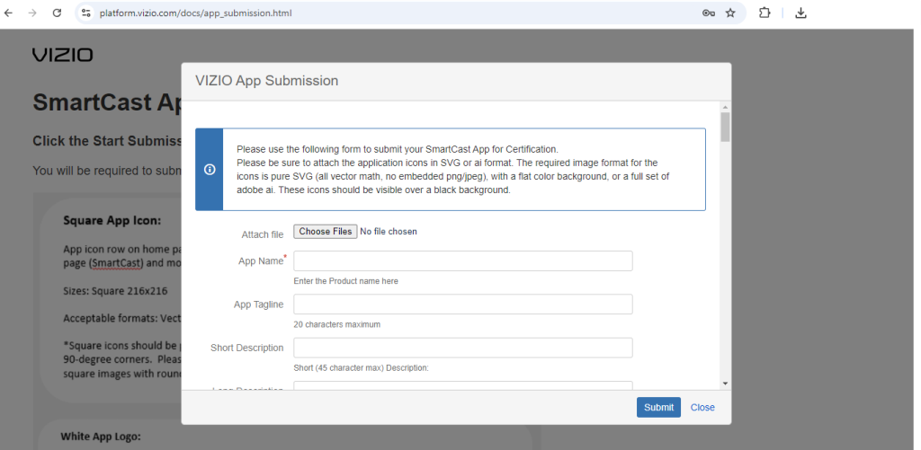Open the saved password key icon

pyautogui.click(x=708, y=13)
